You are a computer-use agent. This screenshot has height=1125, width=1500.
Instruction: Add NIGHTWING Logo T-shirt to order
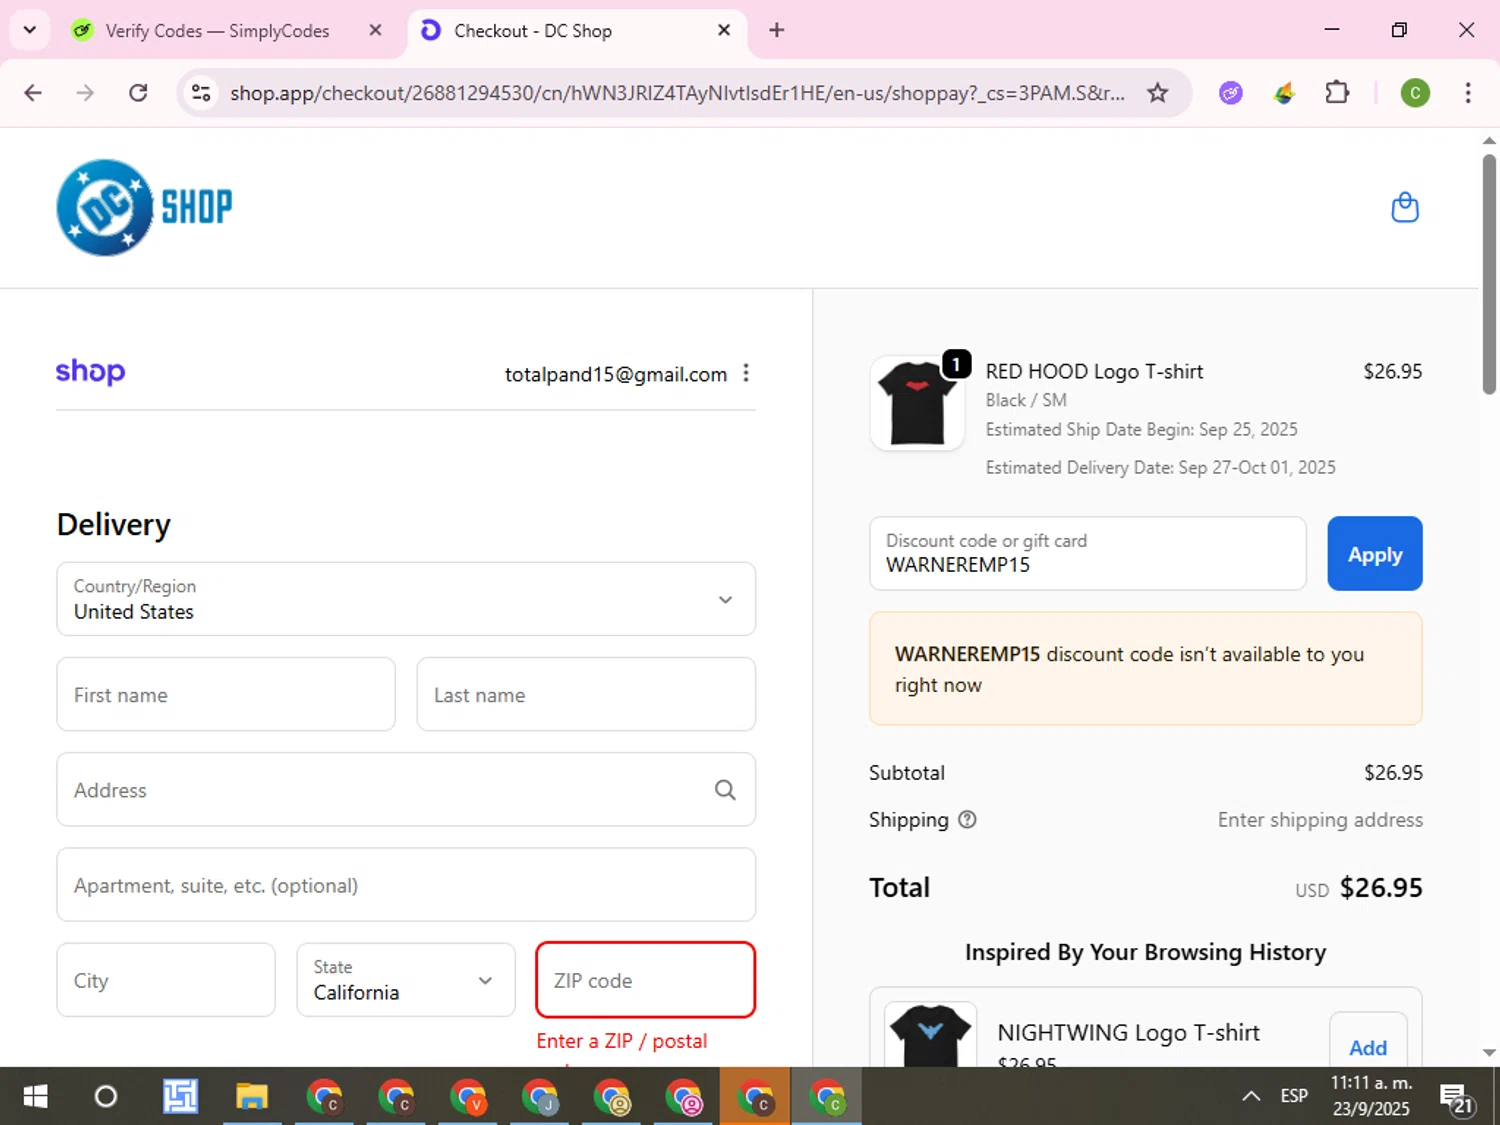(1368, 1042)
